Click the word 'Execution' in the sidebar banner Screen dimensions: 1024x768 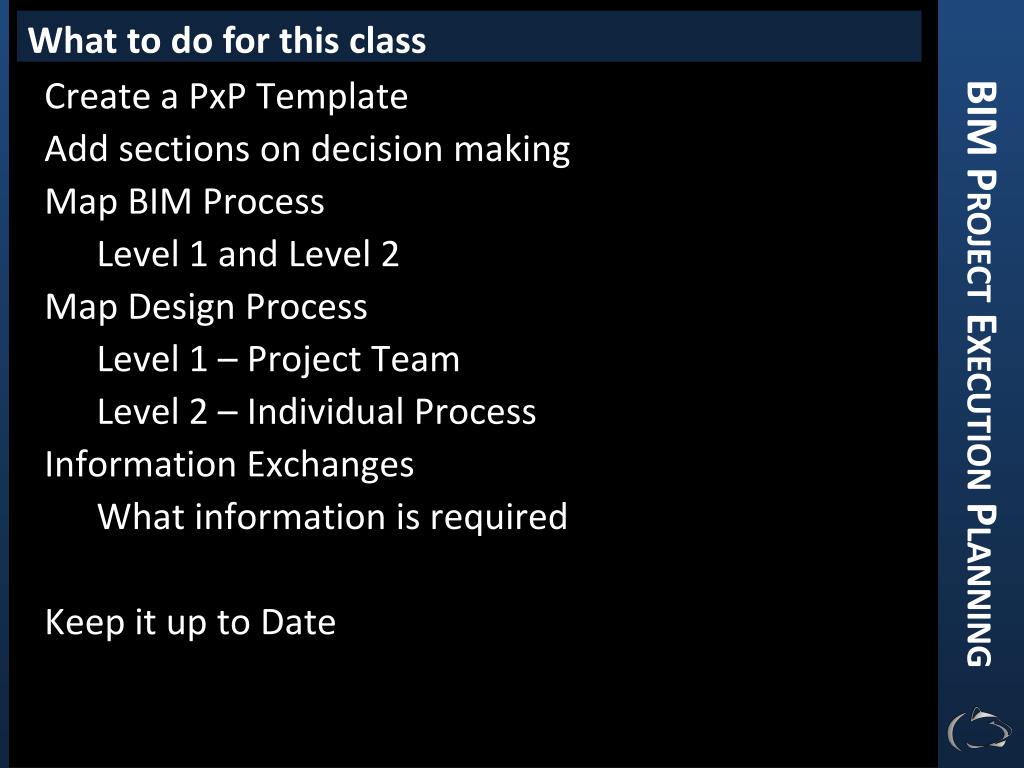point(981,403)
